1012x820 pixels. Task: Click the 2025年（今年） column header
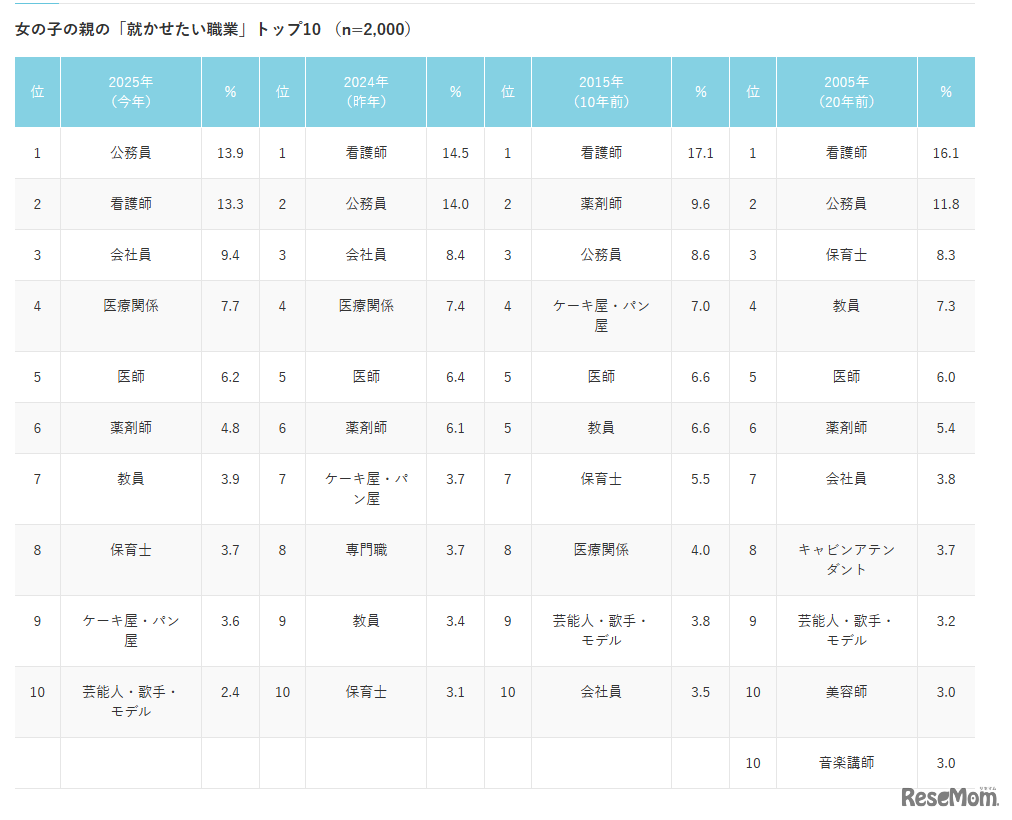130,92
